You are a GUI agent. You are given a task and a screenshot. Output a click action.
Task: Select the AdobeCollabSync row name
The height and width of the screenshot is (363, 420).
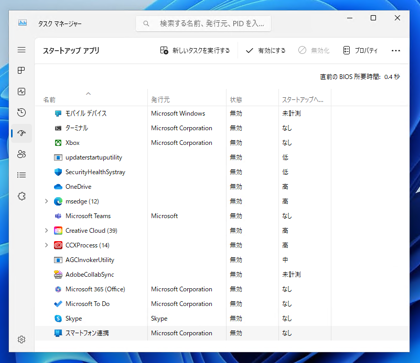(x=90, y=275)
